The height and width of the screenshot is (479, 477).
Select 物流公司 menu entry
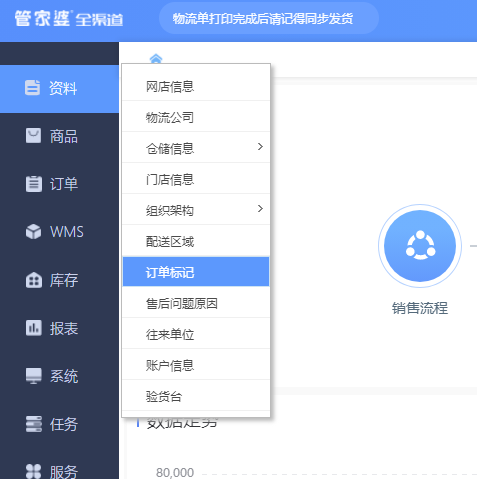(196, 117)
